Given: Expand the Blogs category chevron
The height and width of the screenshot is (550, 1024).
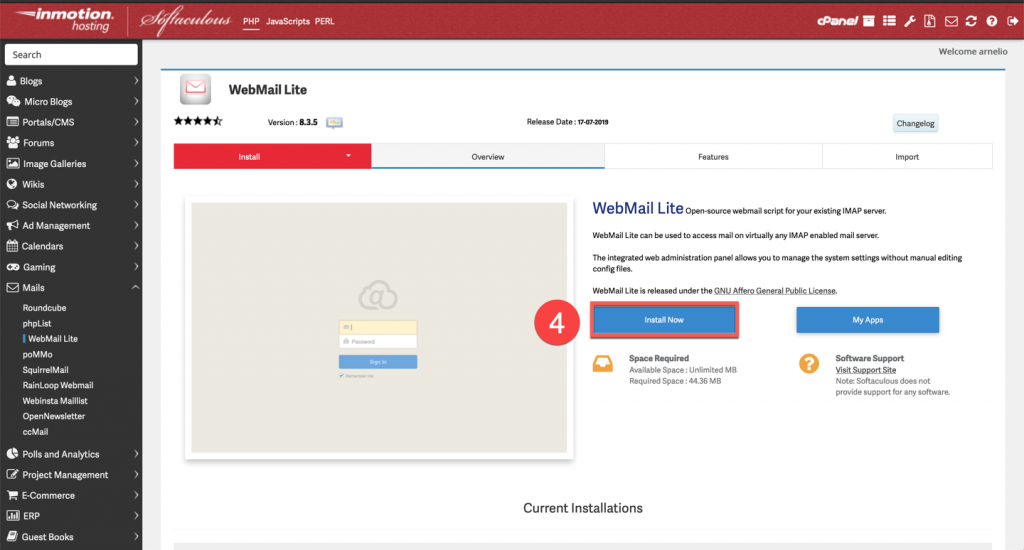Looking at the screenshot, I should tap(136, 80).
